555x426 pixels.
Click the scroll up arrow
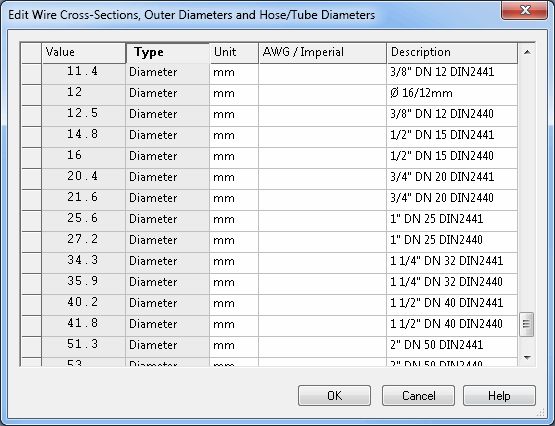point(527,52)
